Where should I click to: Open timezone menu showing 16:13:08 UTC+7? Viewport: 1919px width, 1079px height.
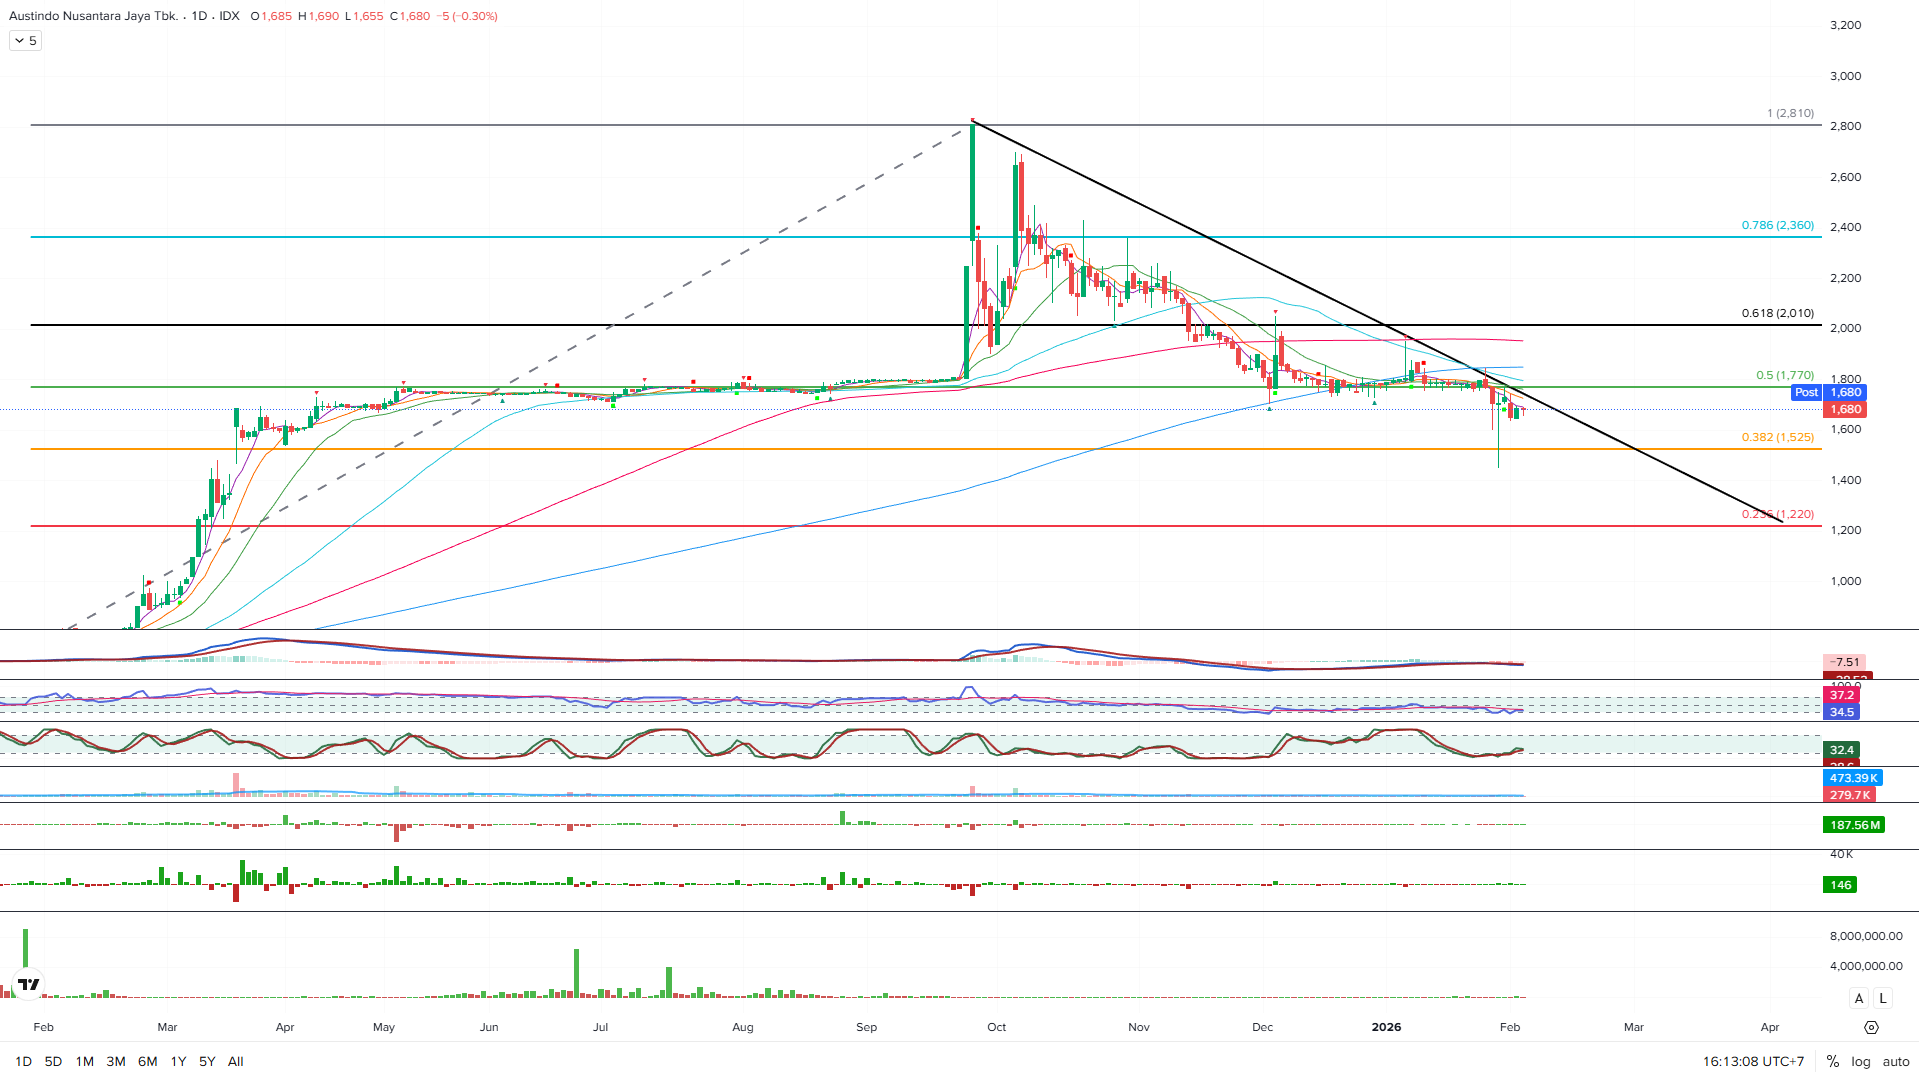pyautogui.click(x=1753, y=1062)
